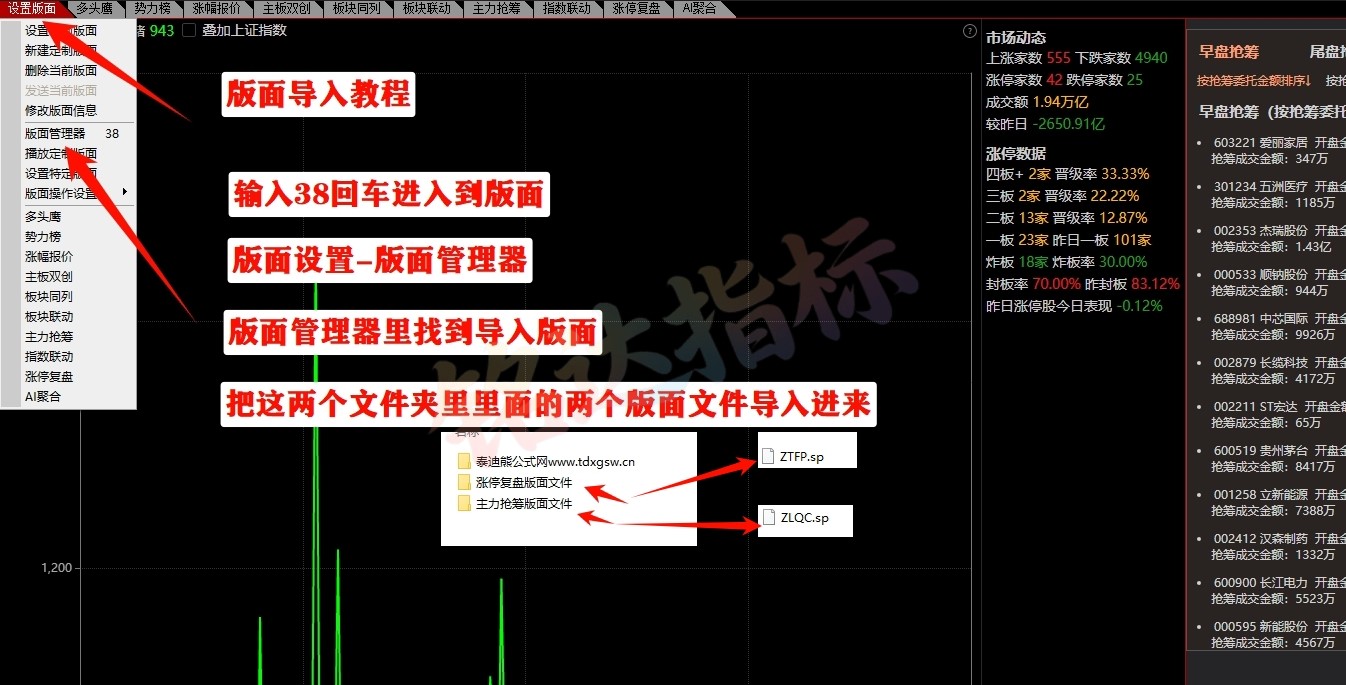
Task: Switch to the 主板双创 tab
Action: pos(287,8)
